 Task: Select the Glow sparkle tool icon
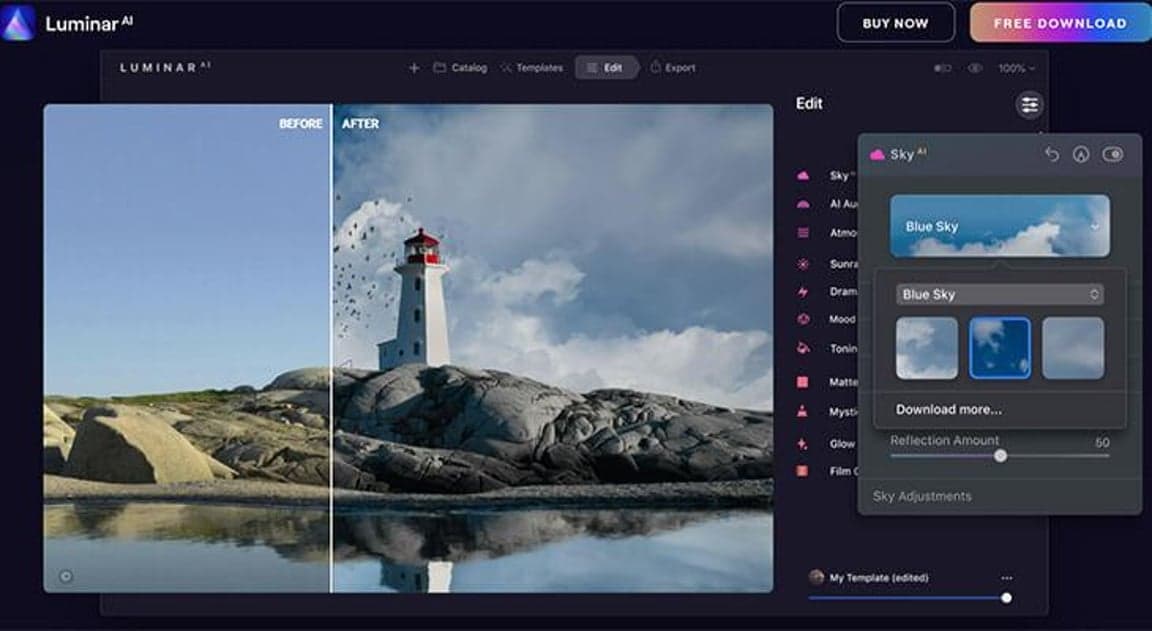803,443
